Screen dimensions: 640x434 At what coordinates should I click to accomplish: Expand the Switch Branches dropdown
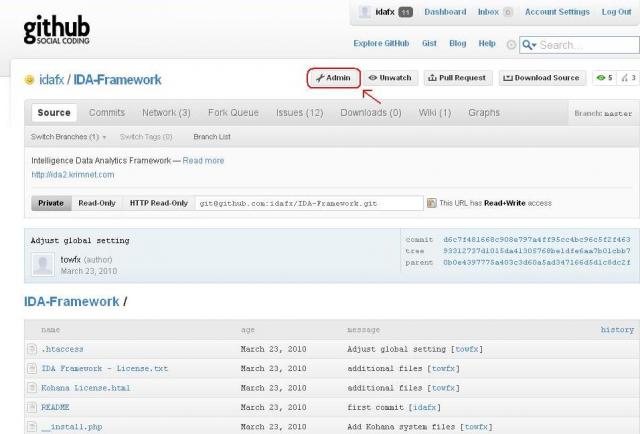pyautogui.click(x=69, y=137)
